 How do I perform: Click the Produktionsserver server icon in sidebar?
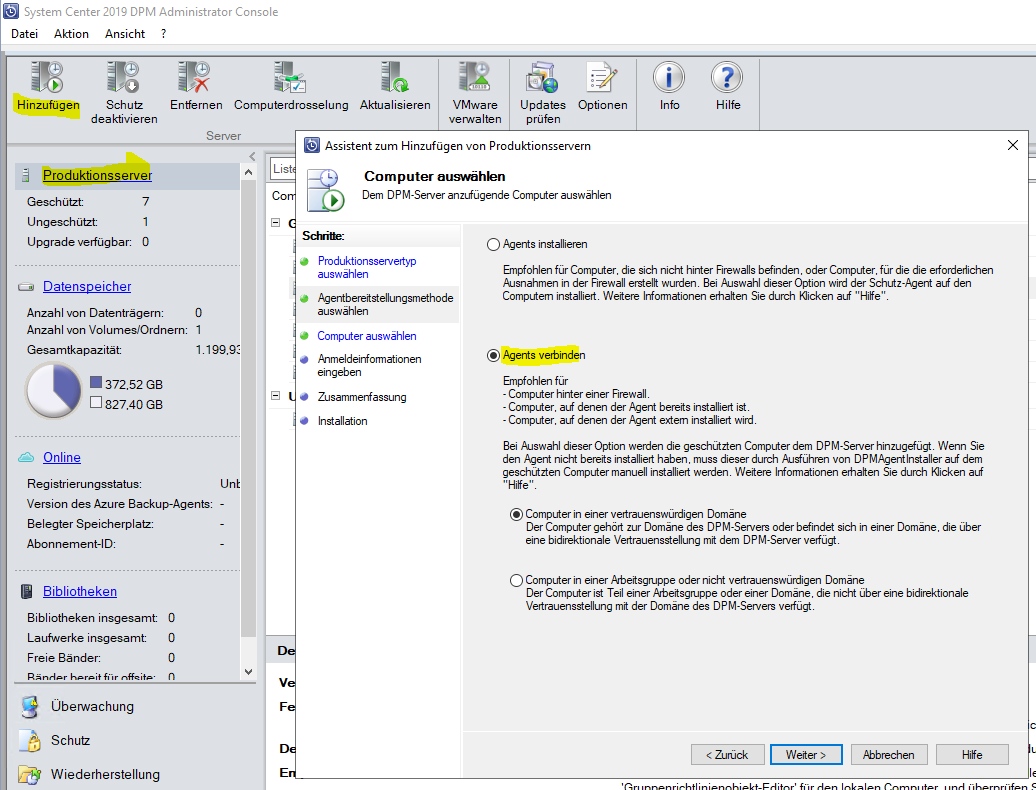[x=26, y=176]
